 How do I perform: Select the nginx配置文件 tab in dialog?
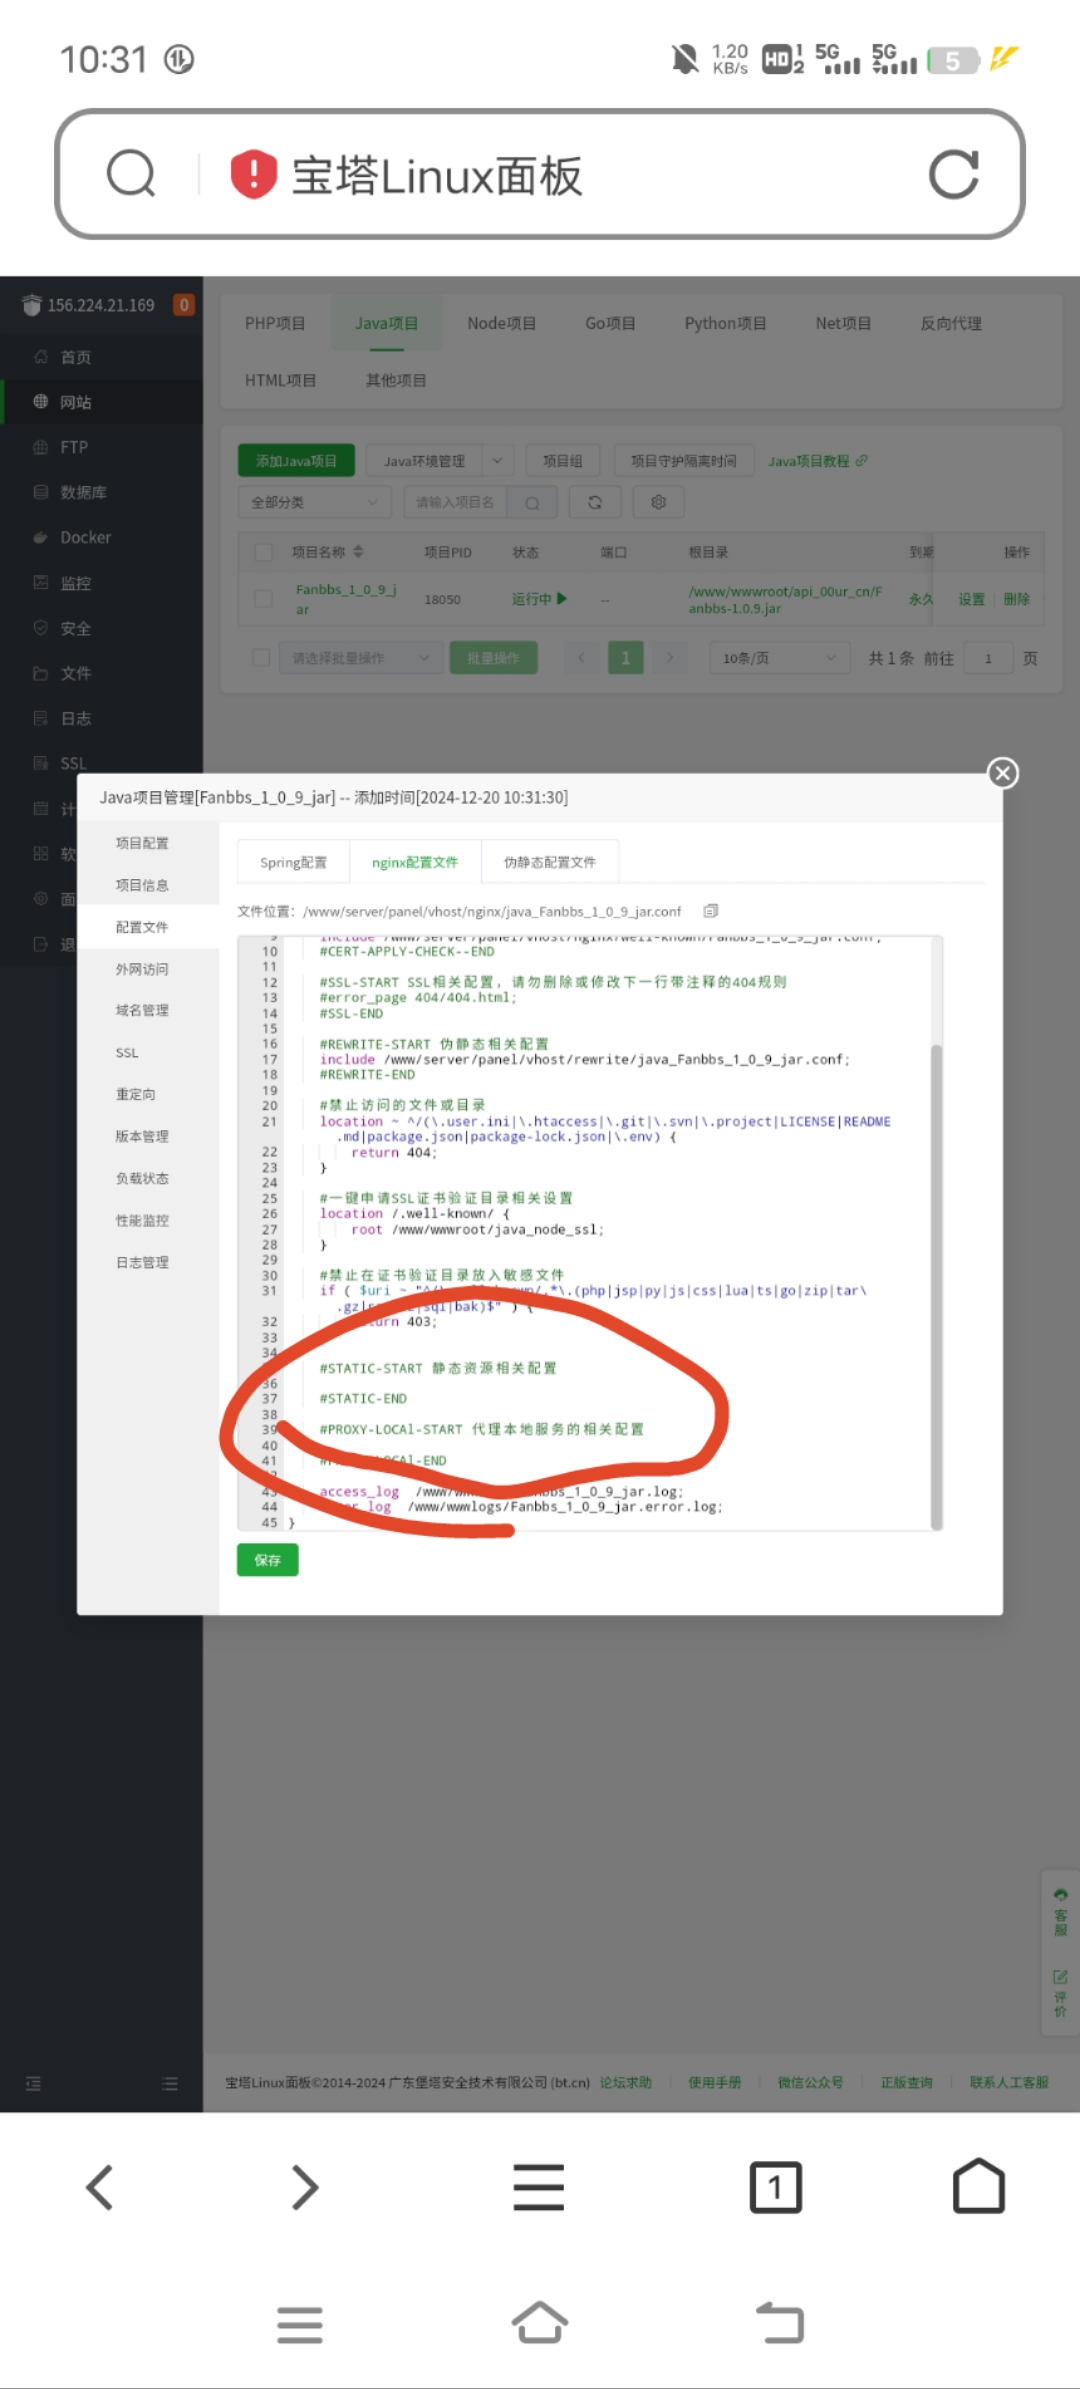point(415,862)
